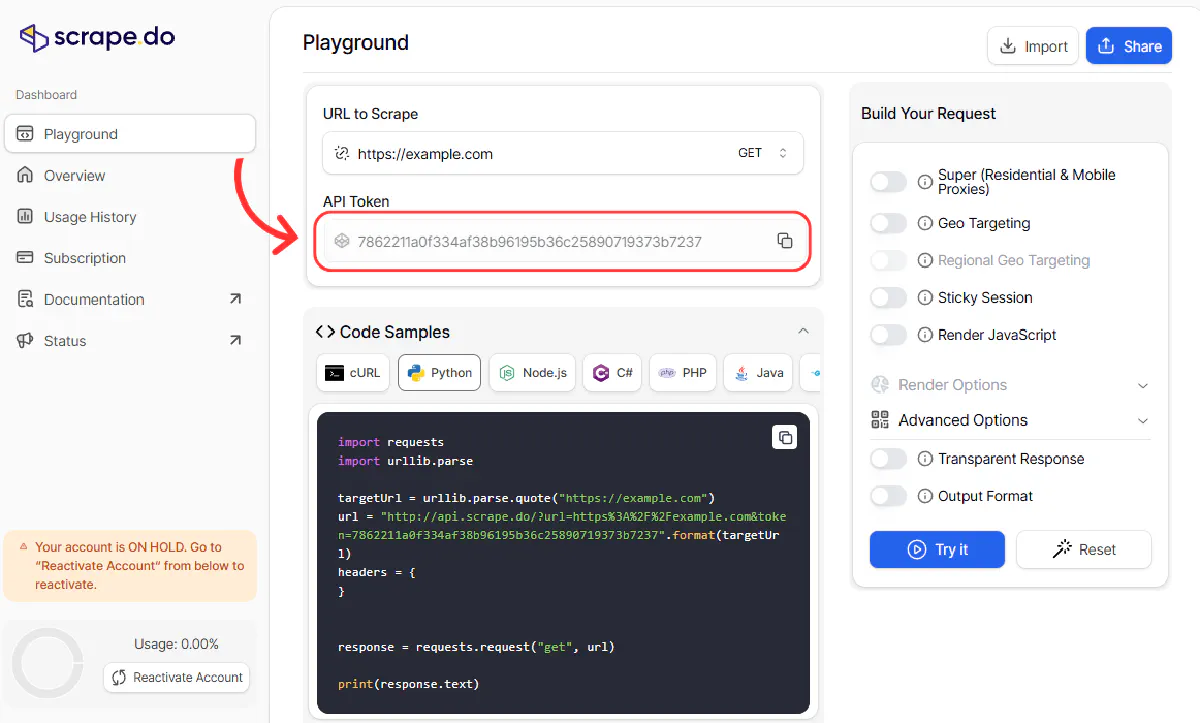Turn on Geo Targeting

[x=888, y=223]
